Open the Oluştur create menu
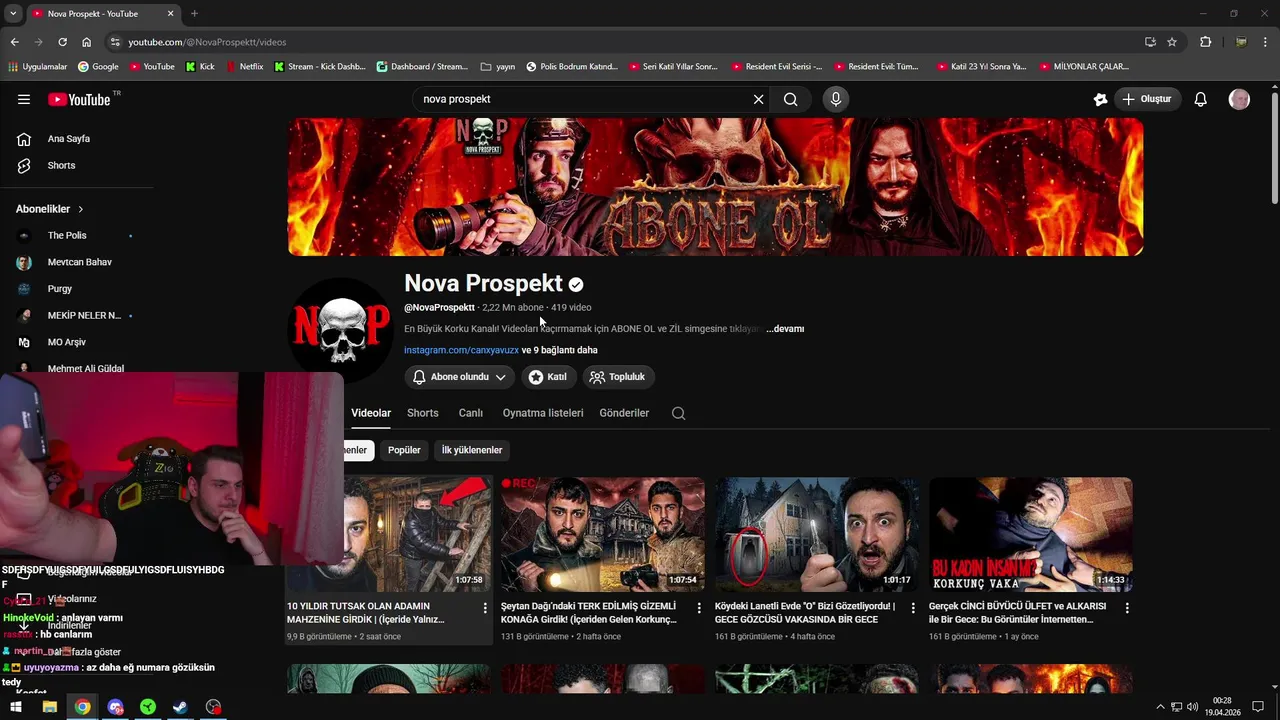Image resolution: width=1280 pixels, height=720 pixels. (x=1147, y=99)
